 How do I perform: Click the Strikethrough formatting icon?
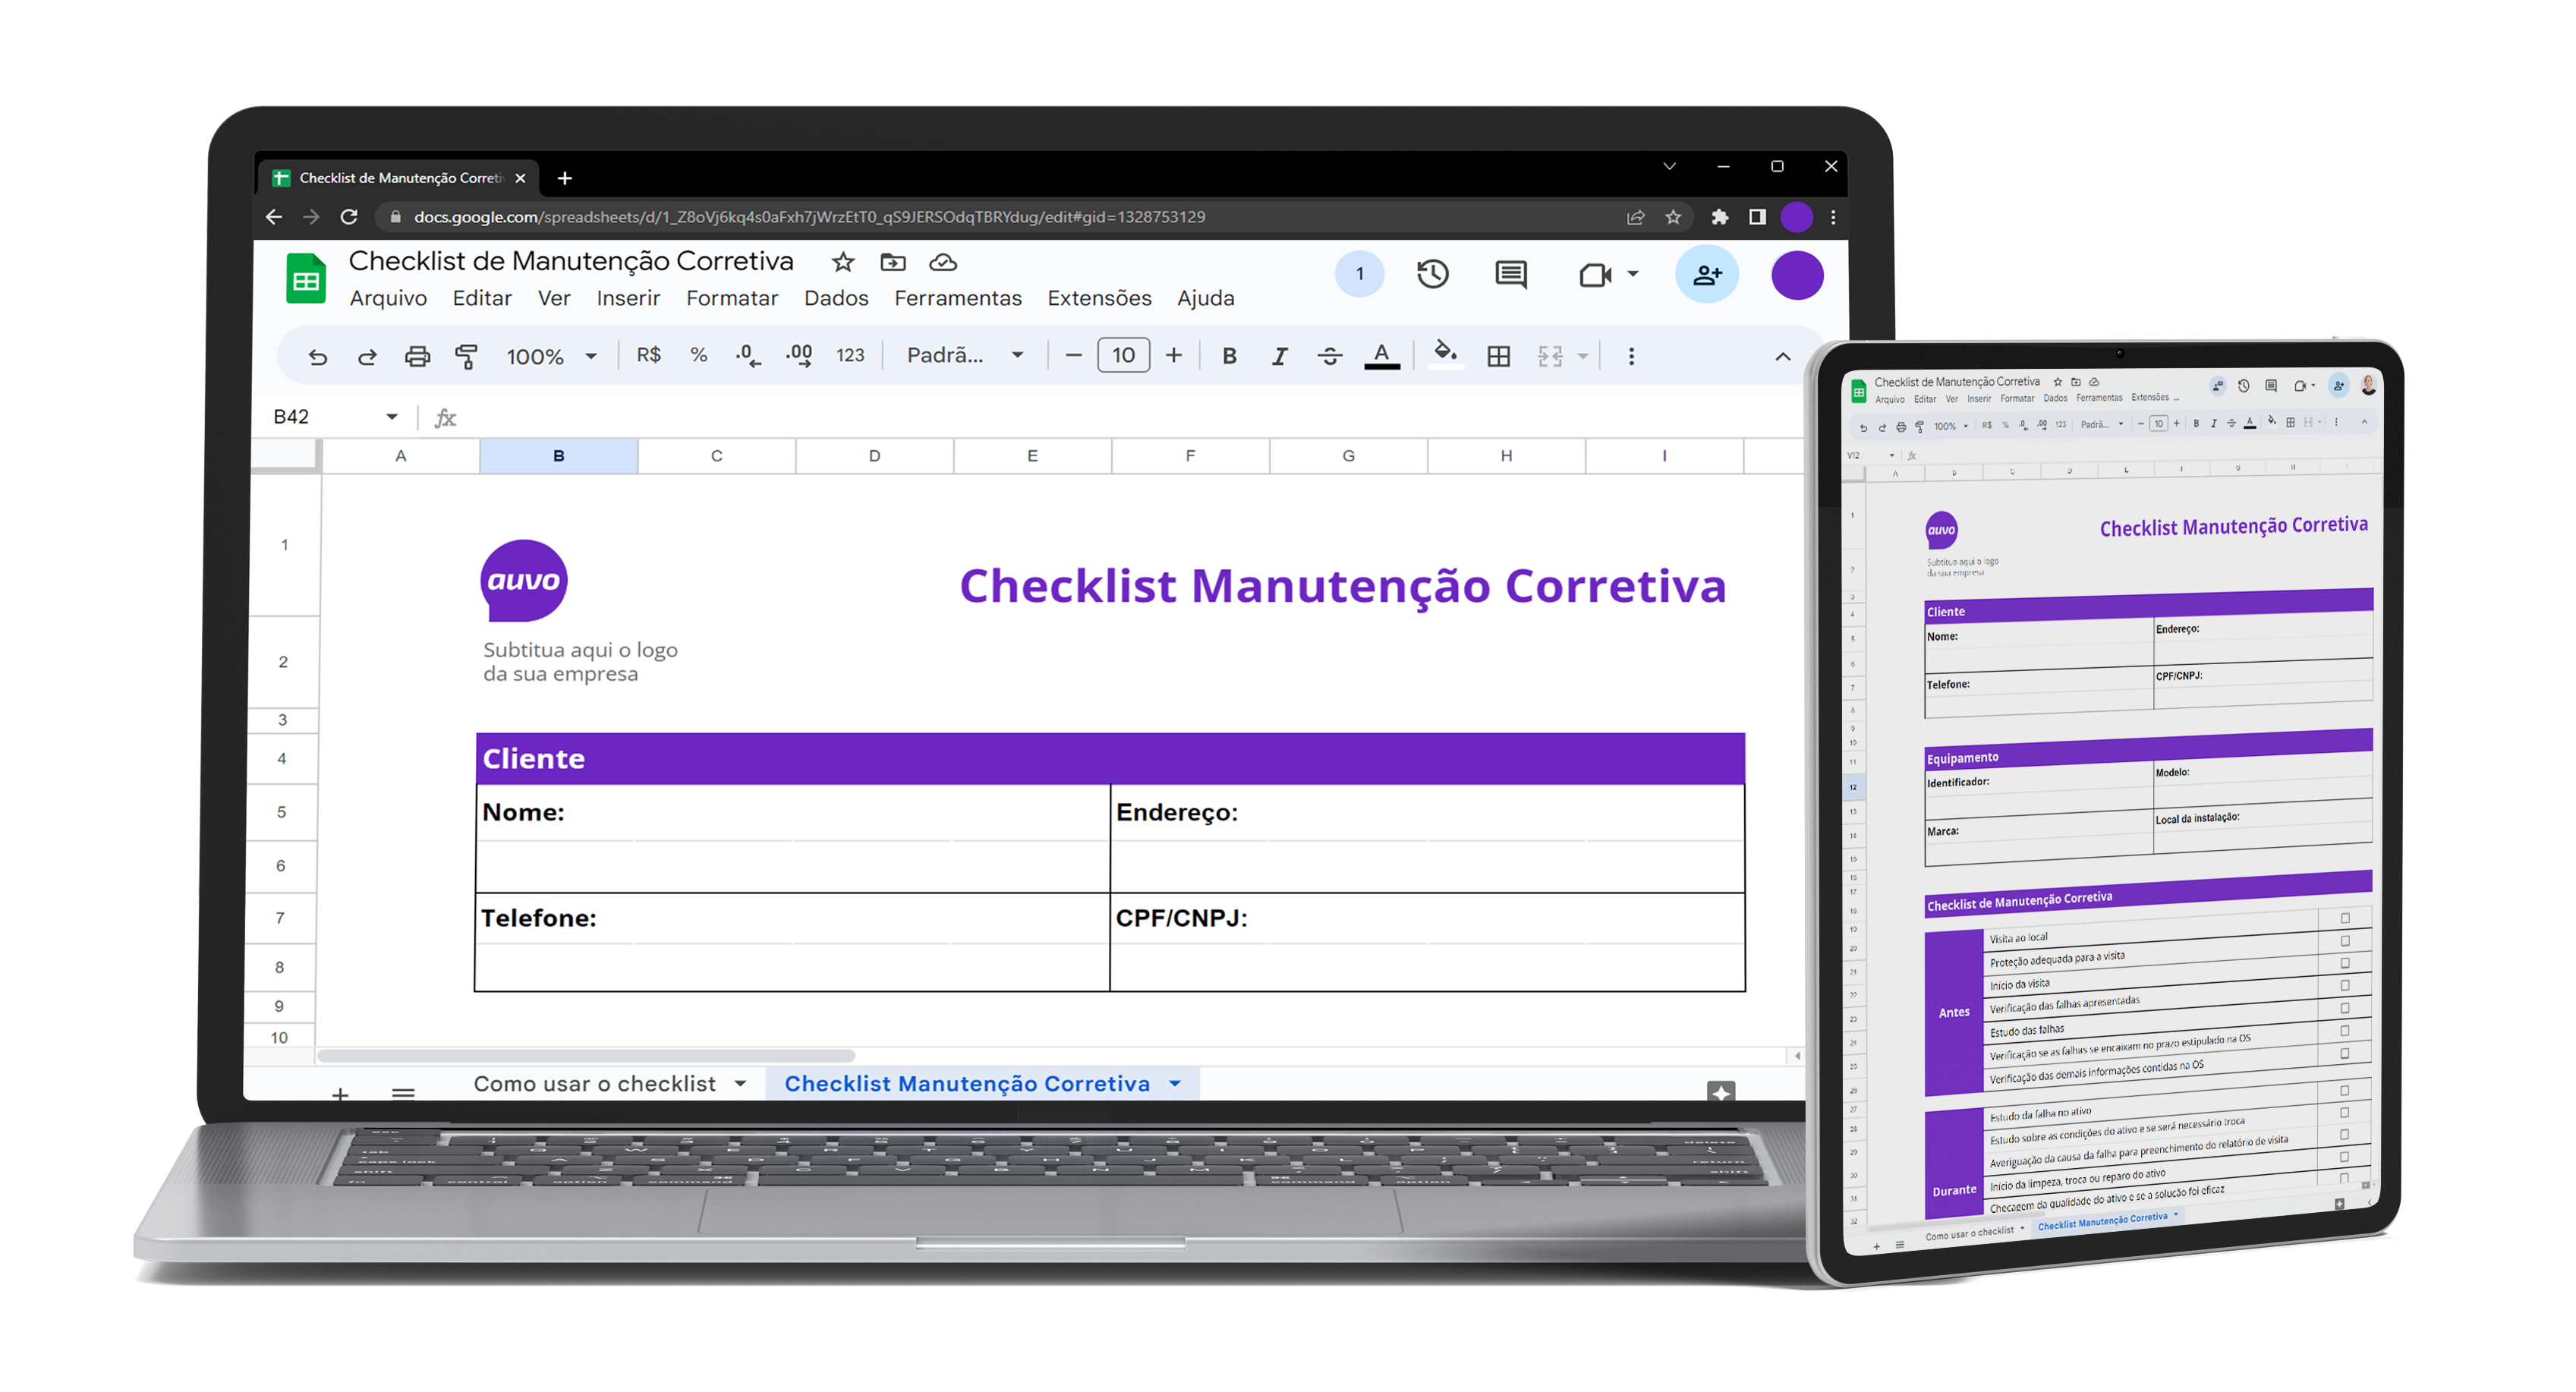pyautogui.click(x=1330, y=357)
